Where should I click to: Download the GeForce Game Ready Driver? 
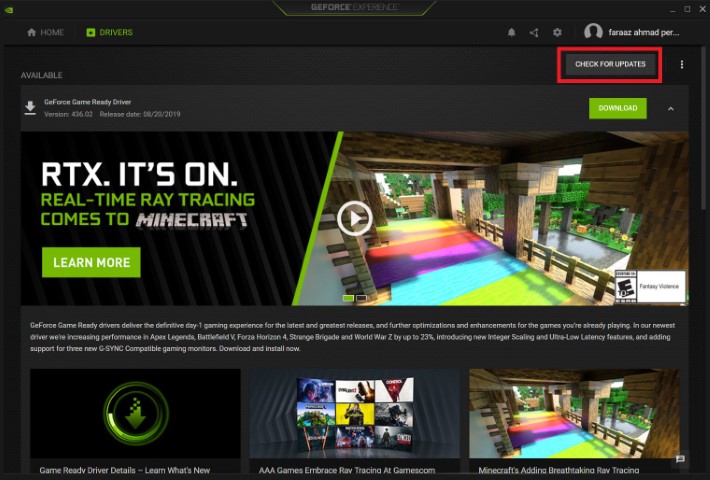(x=618, y=108)
